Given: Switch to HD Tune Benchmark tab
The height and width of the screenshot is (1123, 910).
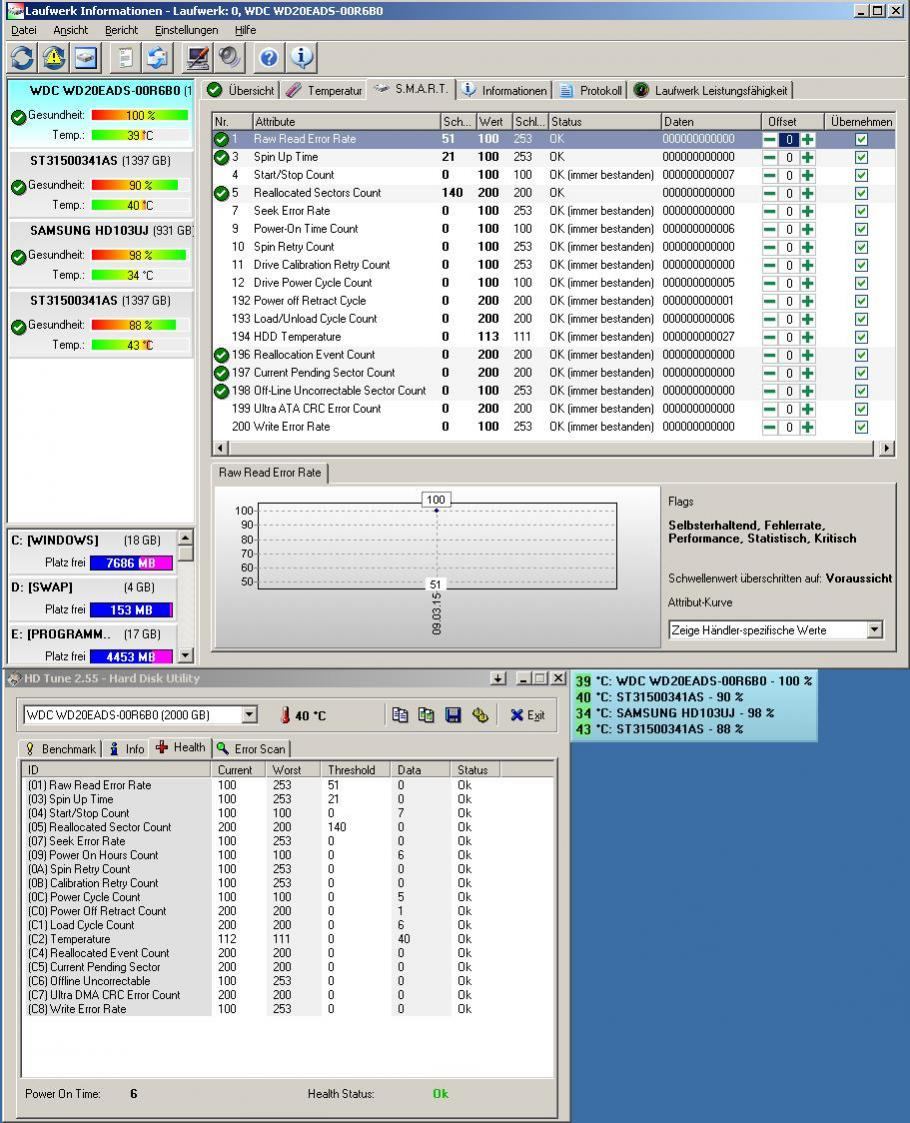Looking at the screenshot, I should (59, 749).
